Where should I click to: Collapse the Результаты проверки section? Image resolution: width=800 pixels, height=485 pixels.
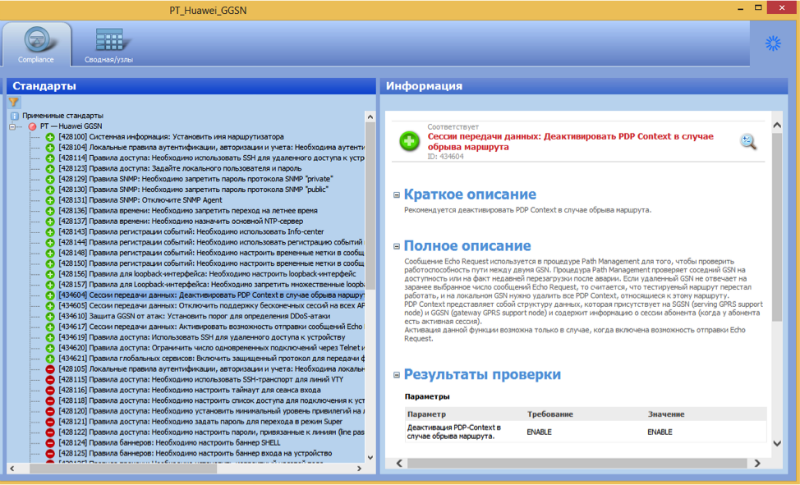pyautogui.click(x=396, y=375)
